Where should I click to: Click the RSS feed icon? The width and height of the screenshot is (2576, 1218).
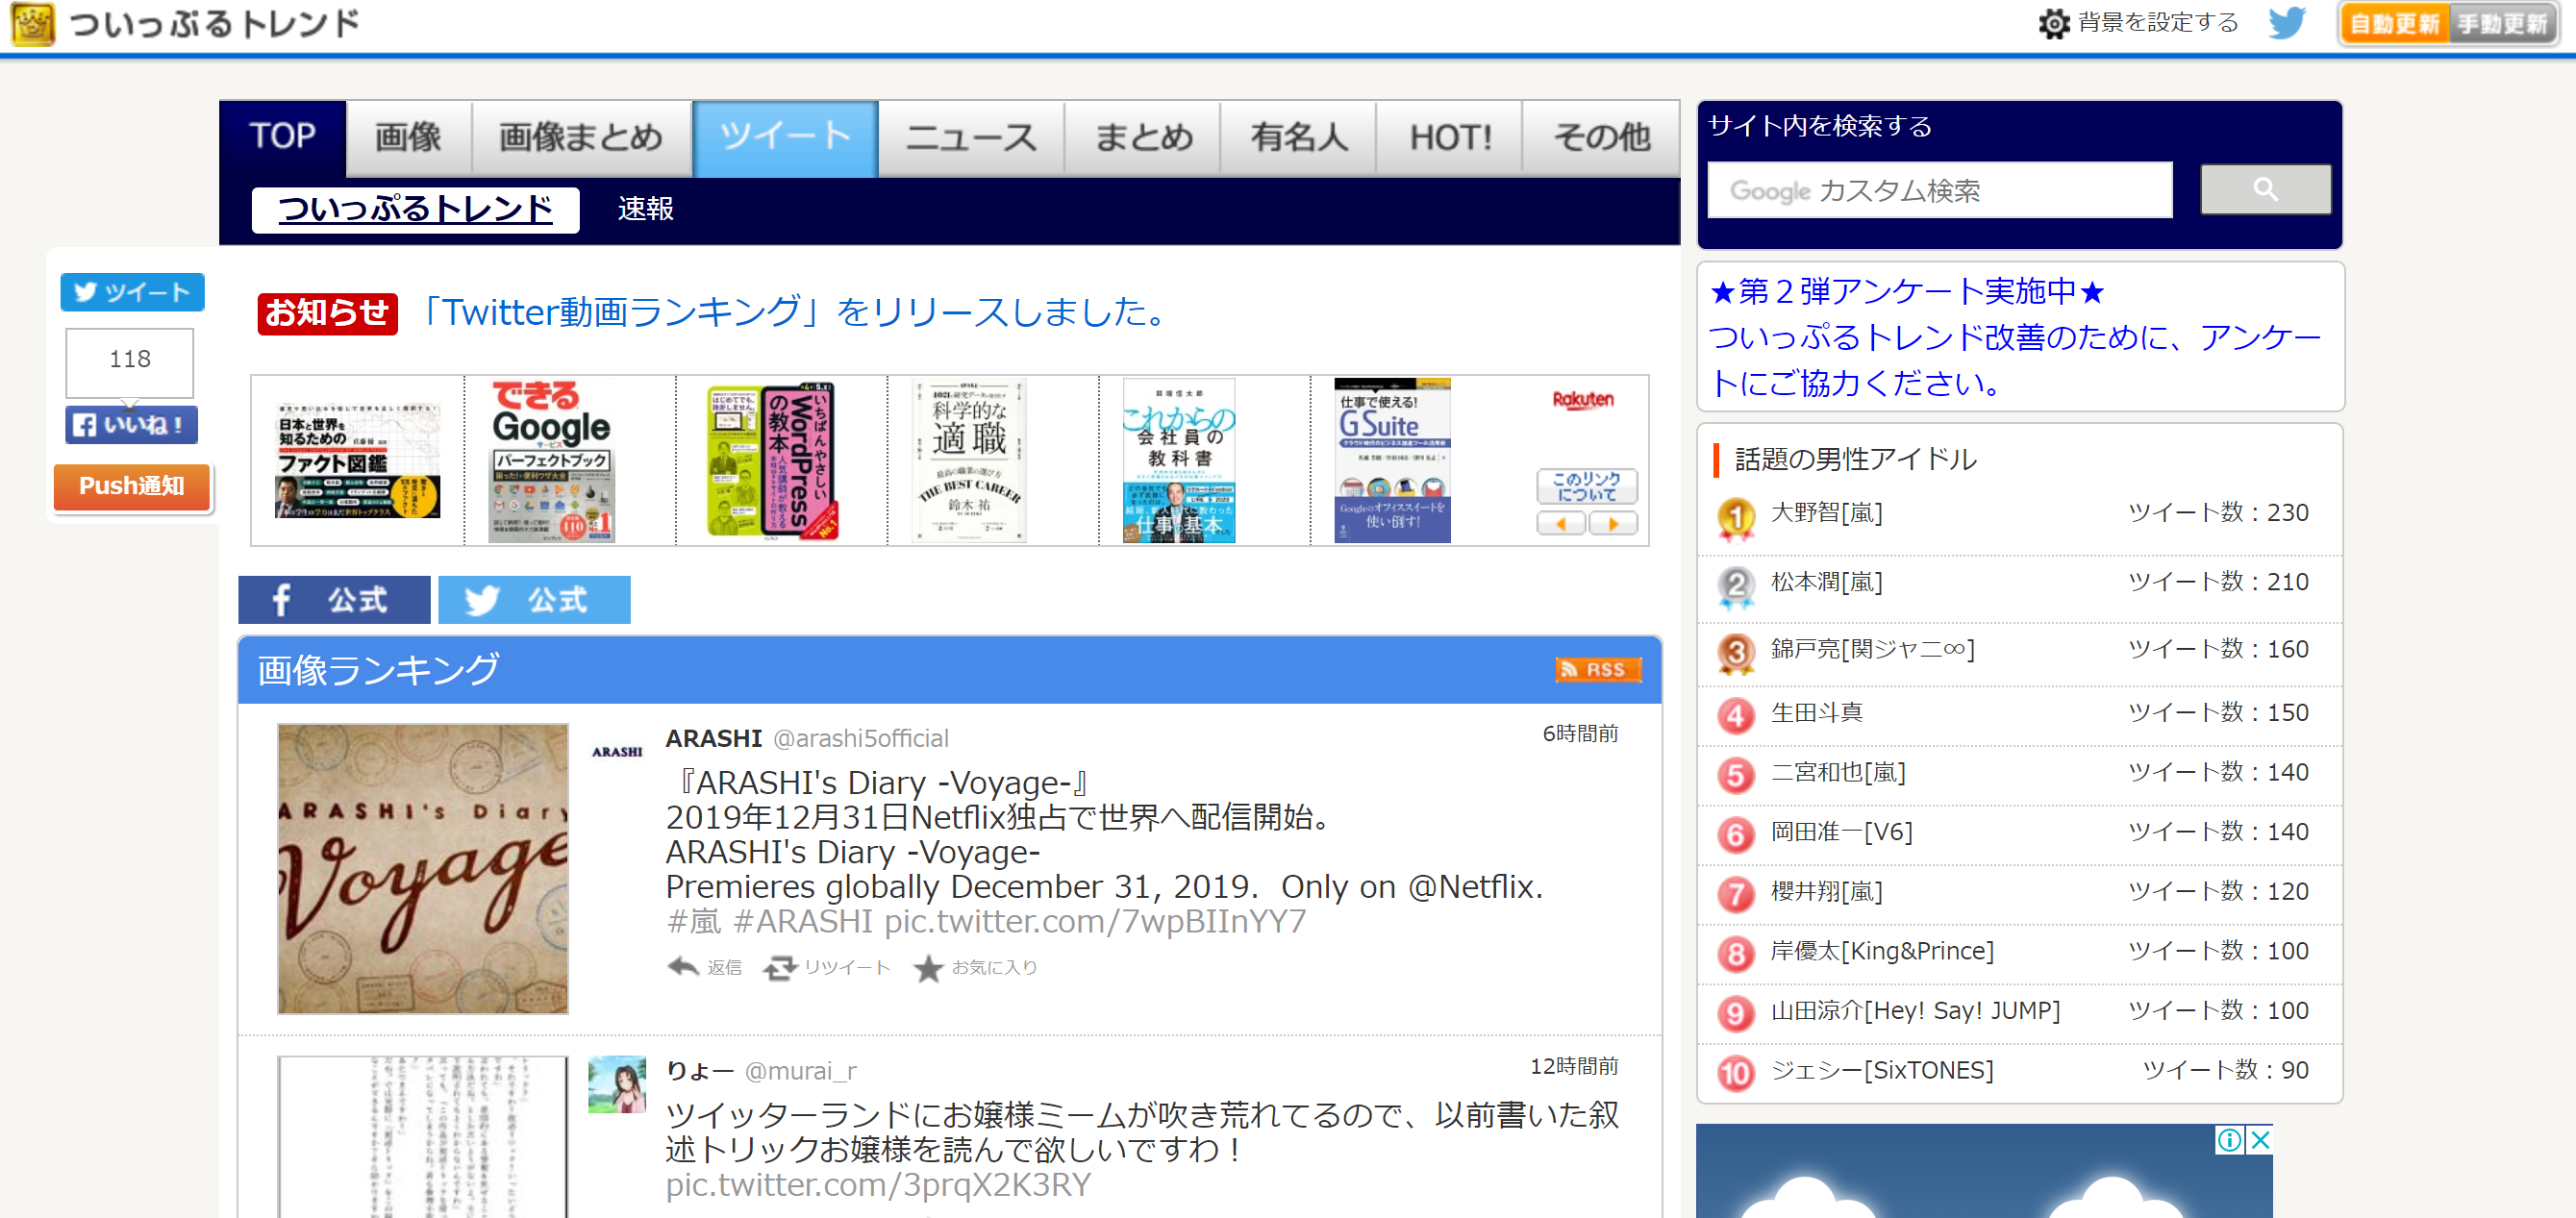point(1597,669)
